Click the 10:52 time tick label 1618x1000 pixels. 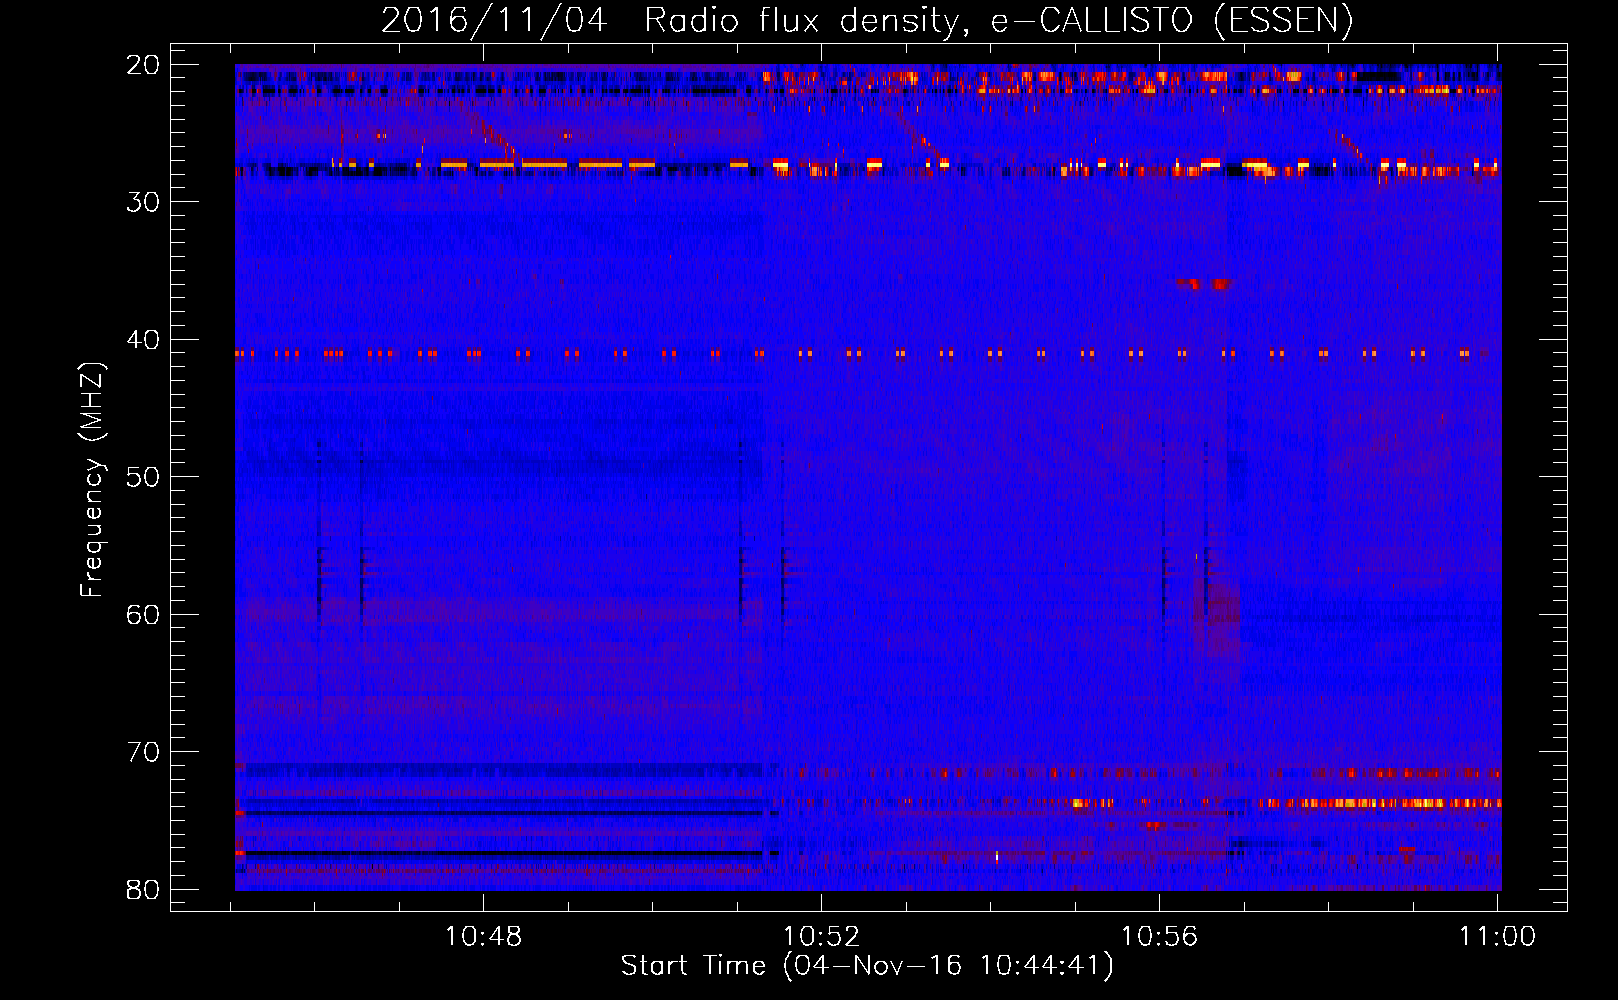click(822, 937)
